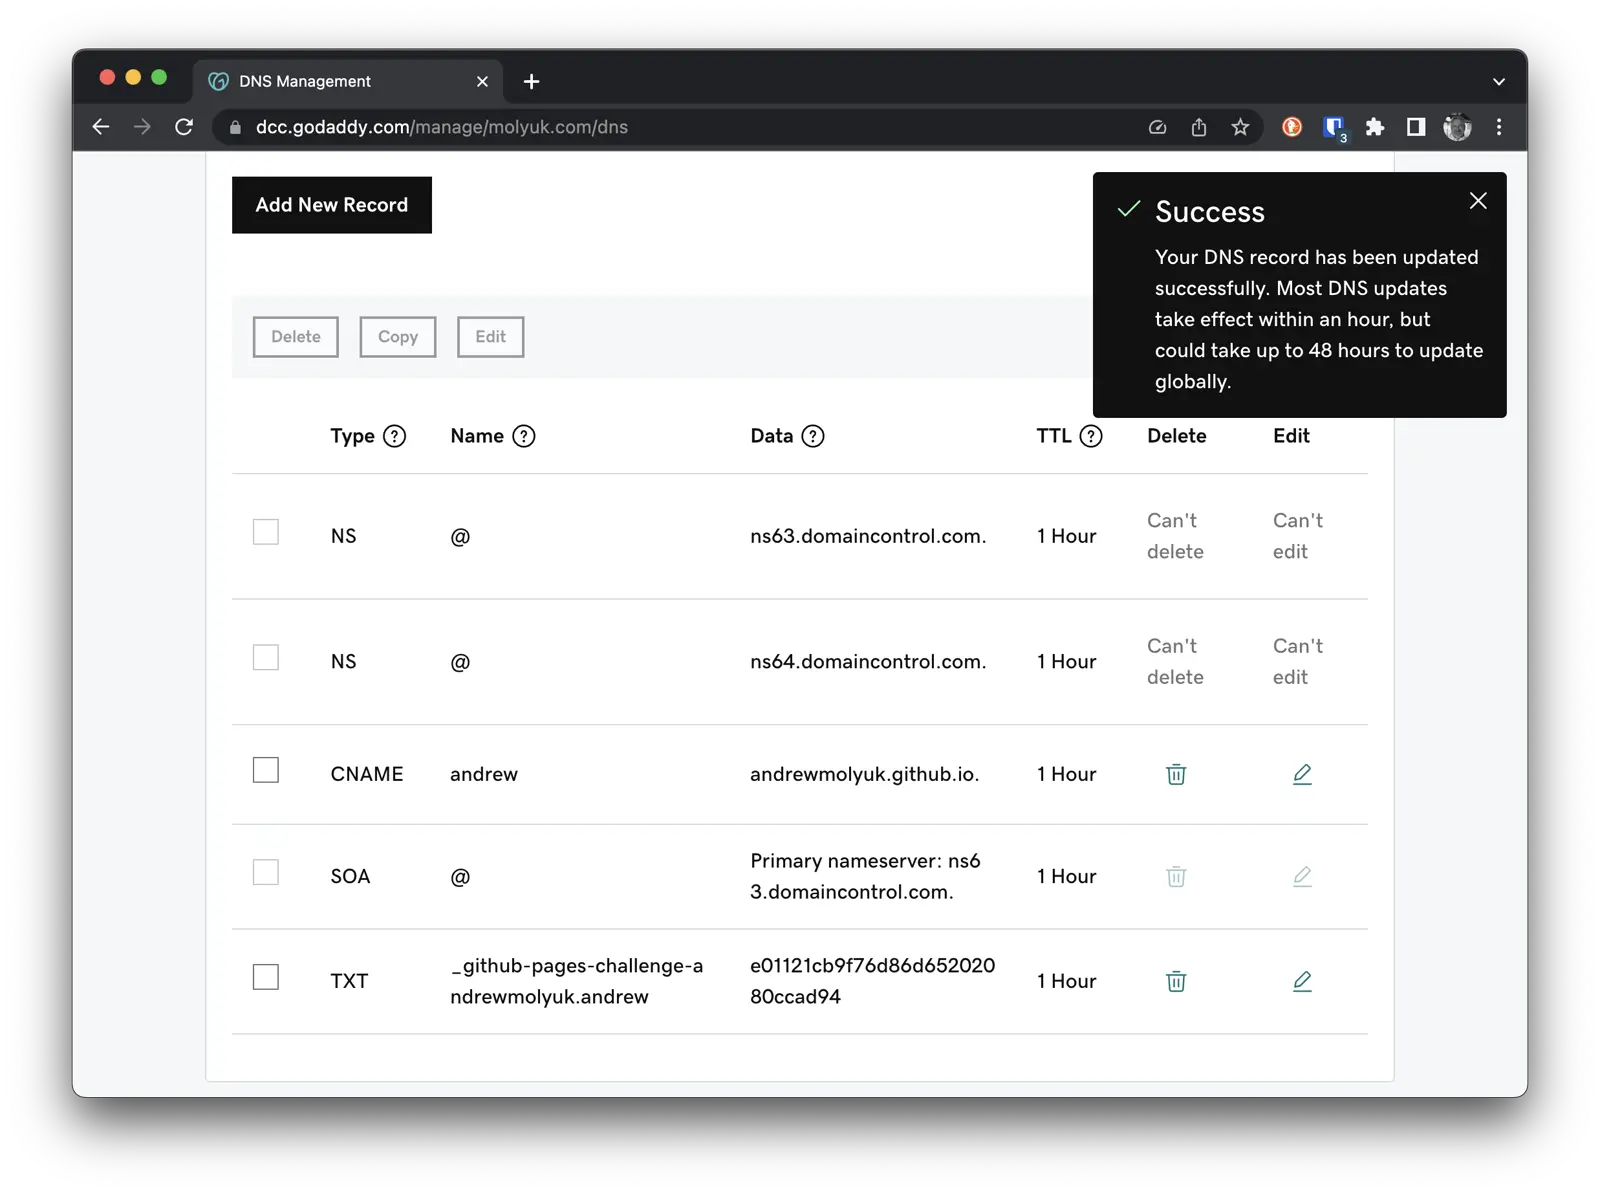Check the _github-pages-challenge TXT record checkbox
Viewport: 1600px width, 1193px height.
pyautogui.click(x=266, y=977)
